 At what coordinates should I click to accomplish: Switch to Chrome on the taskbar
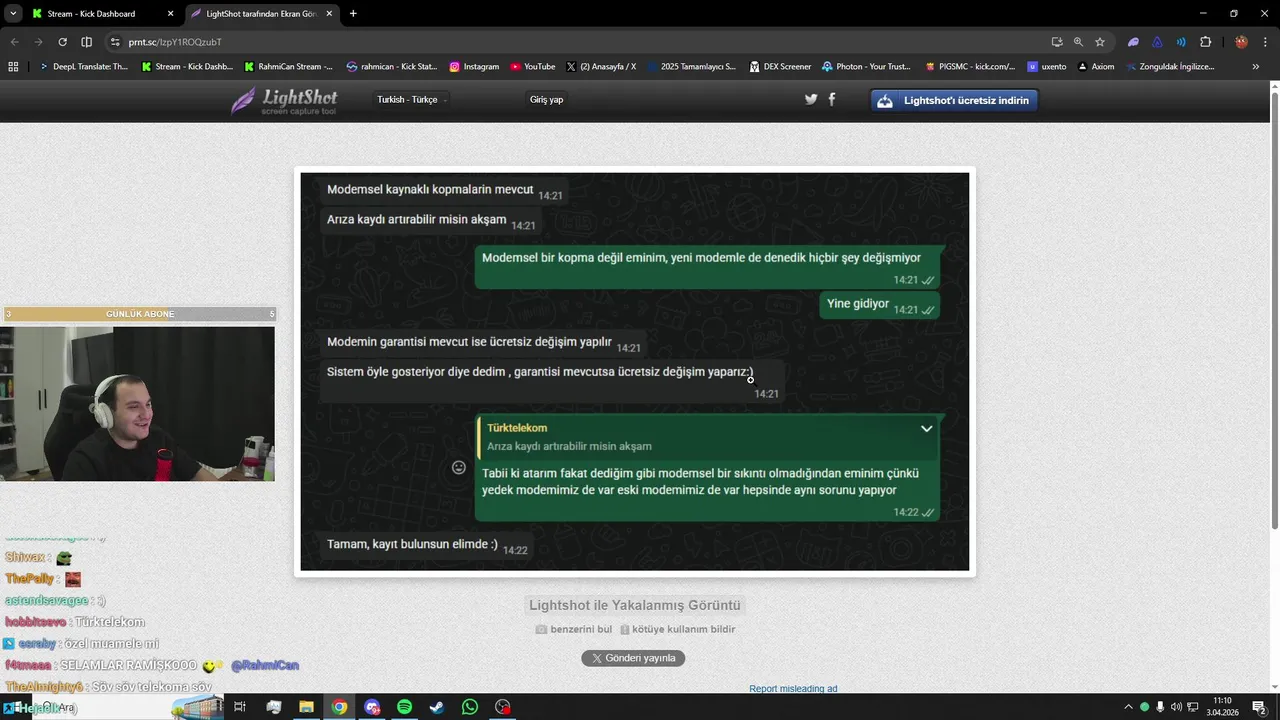(339, 707)
